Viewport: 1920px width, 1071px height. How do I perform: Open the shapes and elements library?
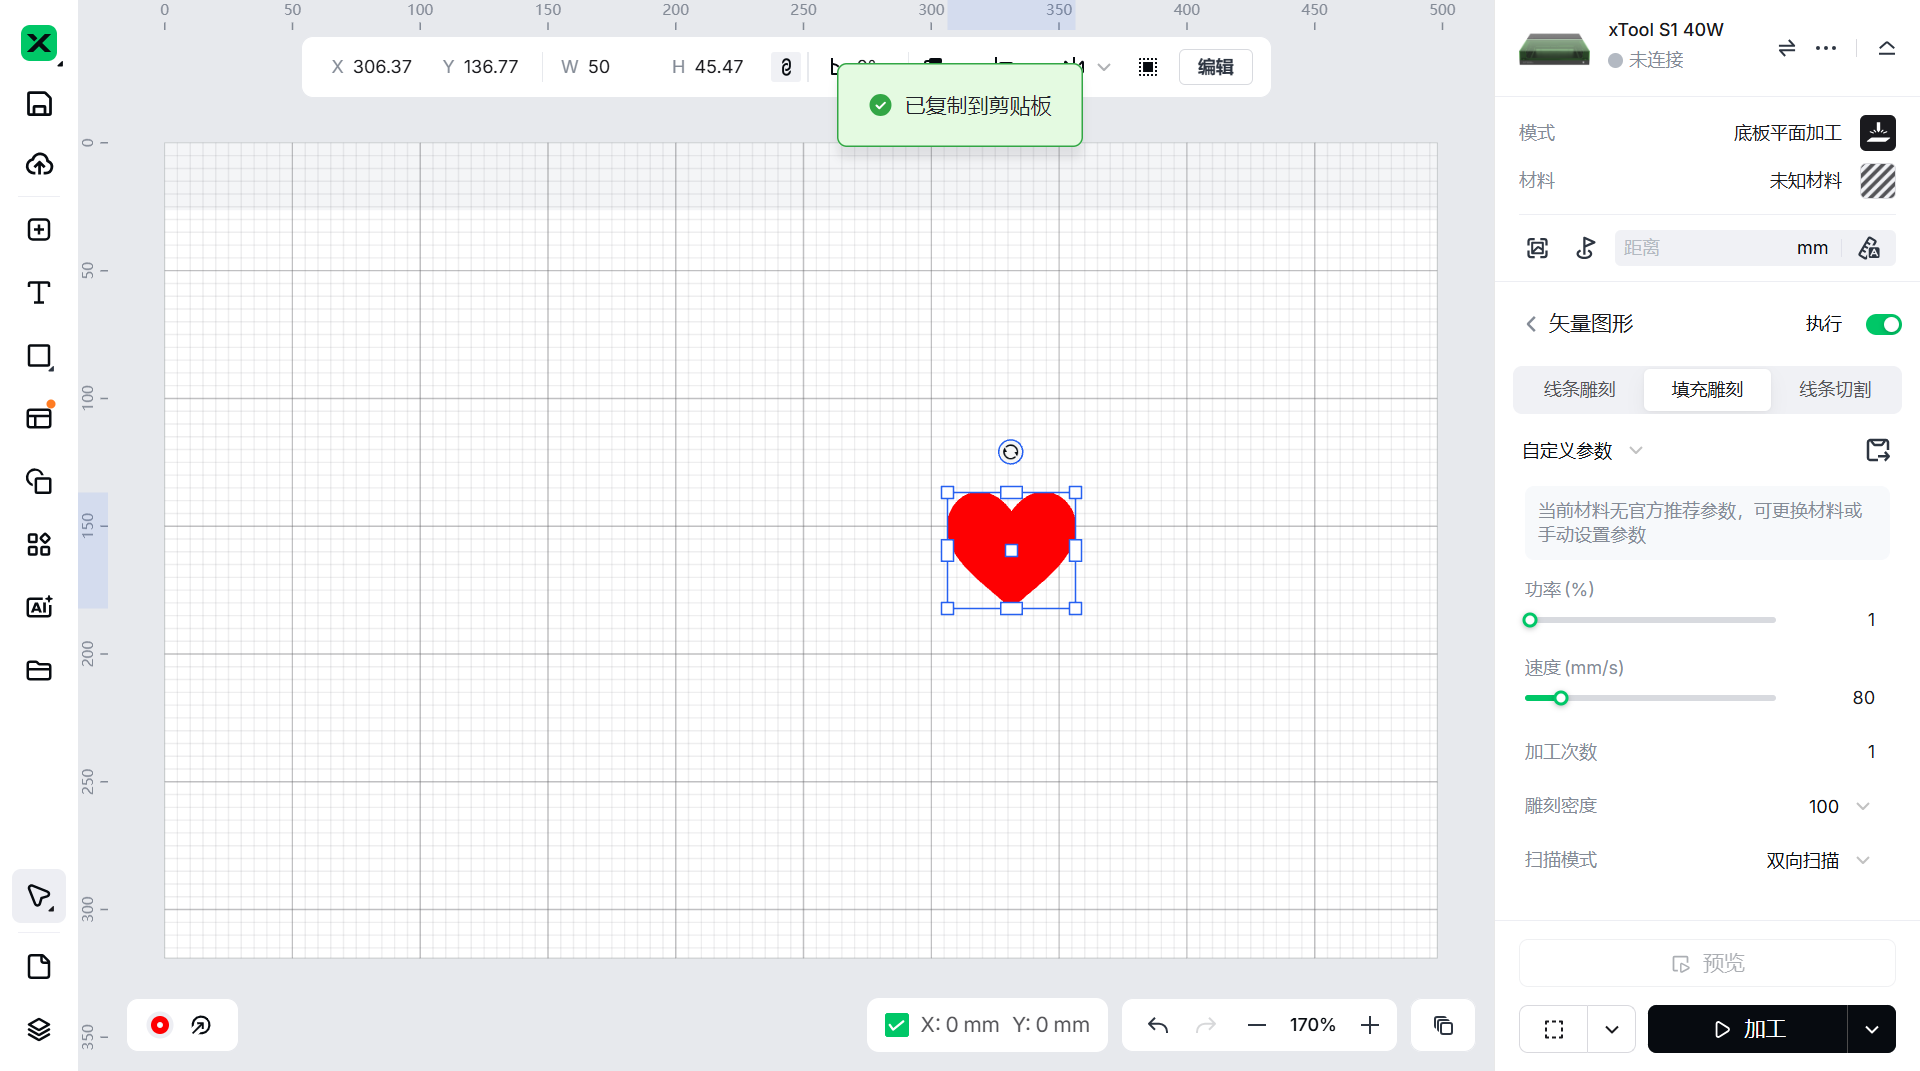[39, 545]
